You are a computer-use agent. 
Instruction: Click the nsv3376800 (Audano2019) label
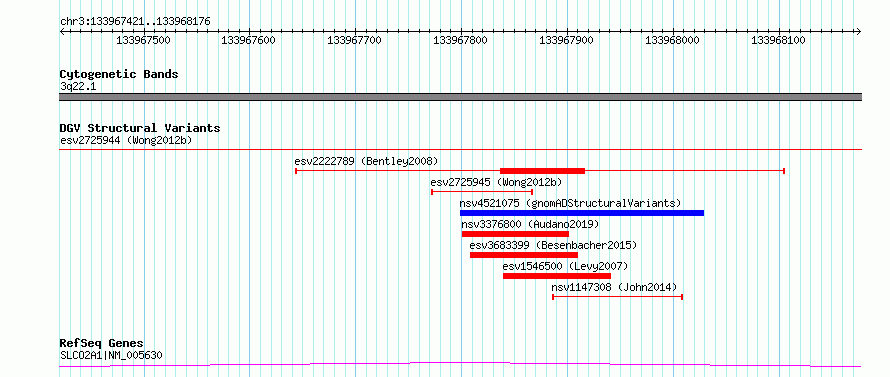coord(530,224)
